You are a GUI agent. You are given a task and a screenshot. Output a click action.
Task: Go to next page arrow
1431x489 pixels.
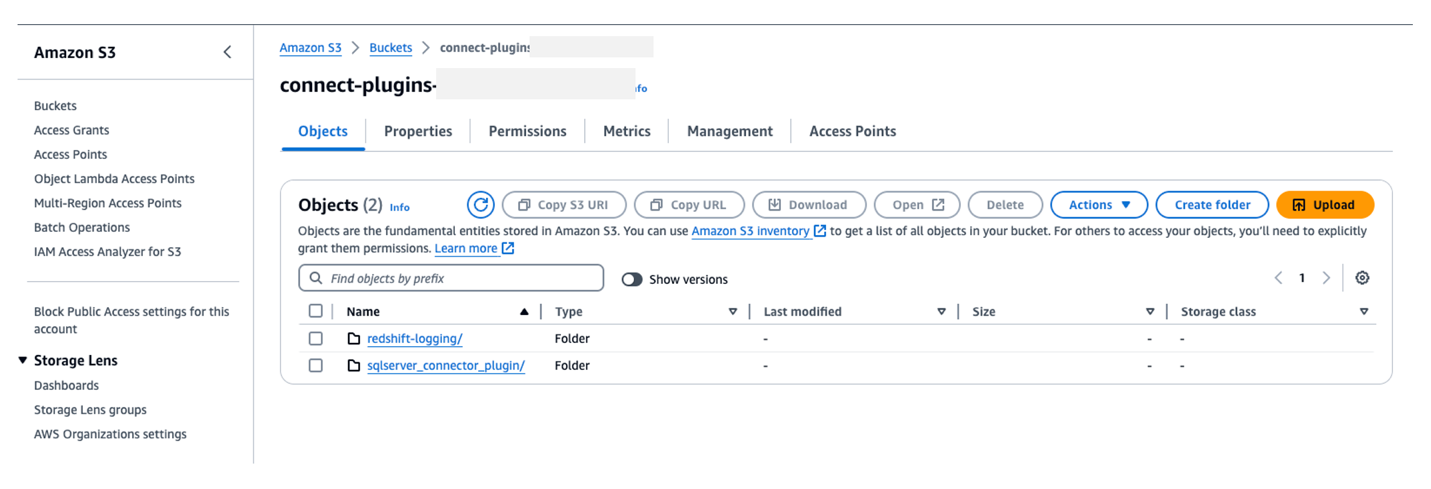(x=1326, y=278)
